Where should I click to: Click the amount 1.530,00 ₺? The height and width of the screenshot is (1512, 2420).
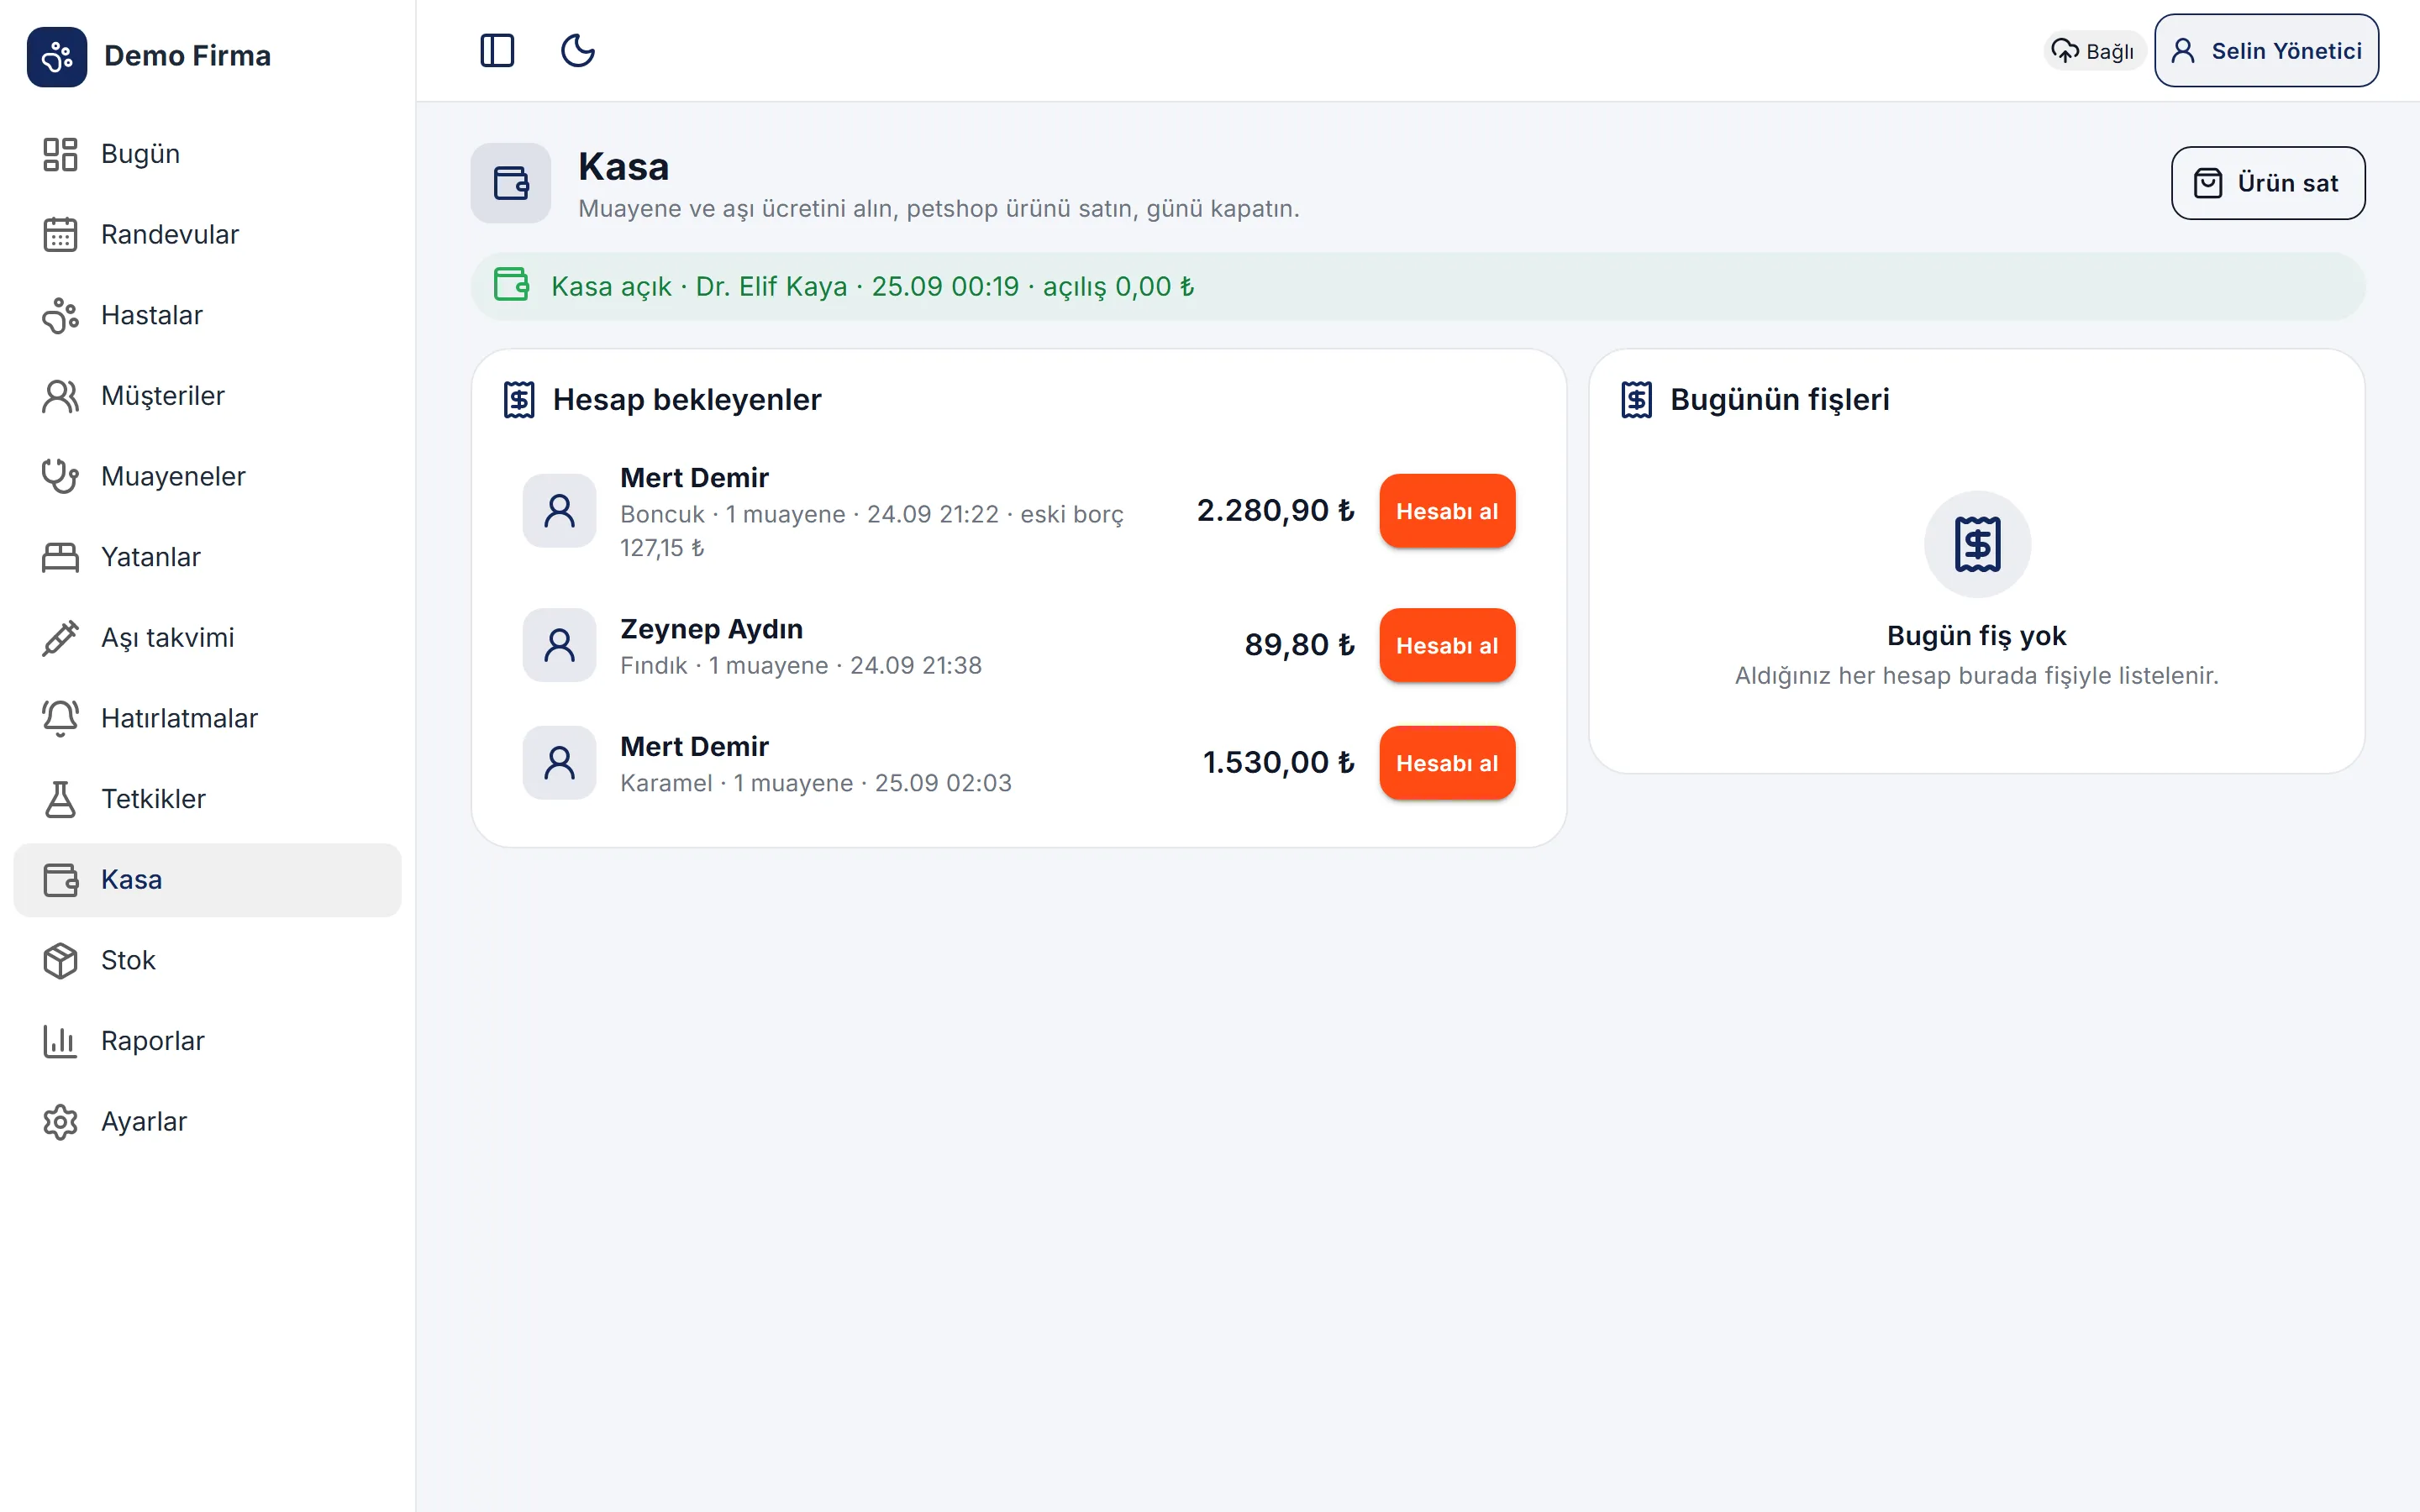click(1278, 763)
